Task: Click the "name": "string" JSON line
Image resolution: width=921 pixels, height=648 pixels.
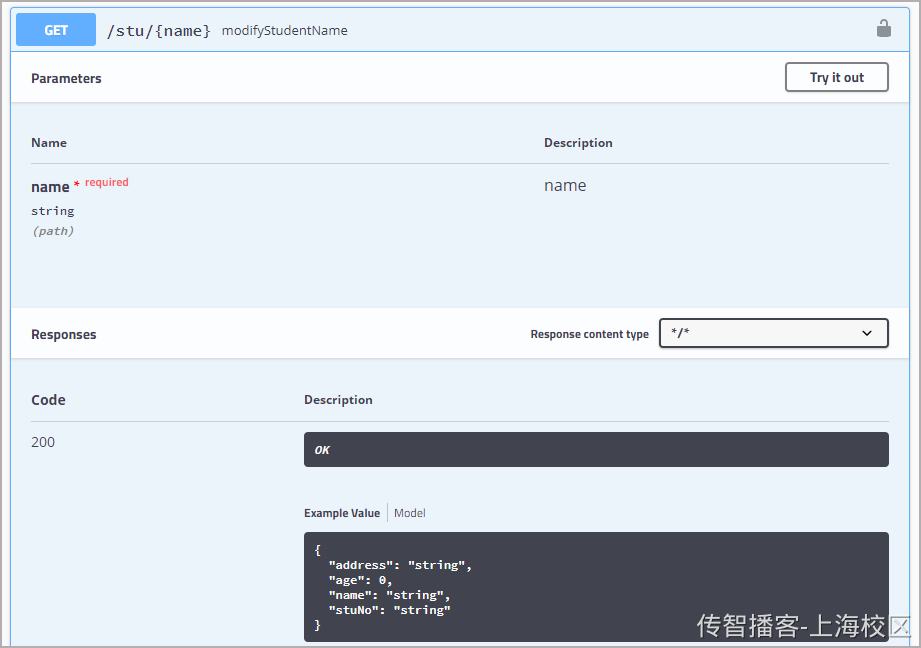Action: pyautogui.click(x=389, y=595)
